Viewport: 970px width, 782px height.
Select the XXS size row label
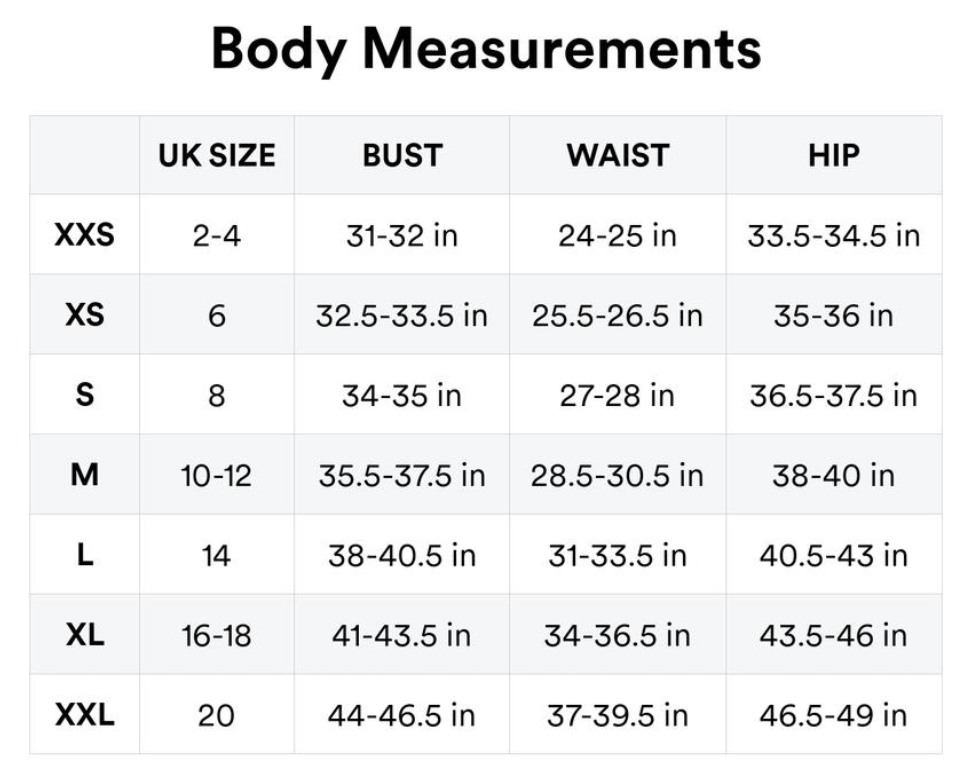click(85, 235)
